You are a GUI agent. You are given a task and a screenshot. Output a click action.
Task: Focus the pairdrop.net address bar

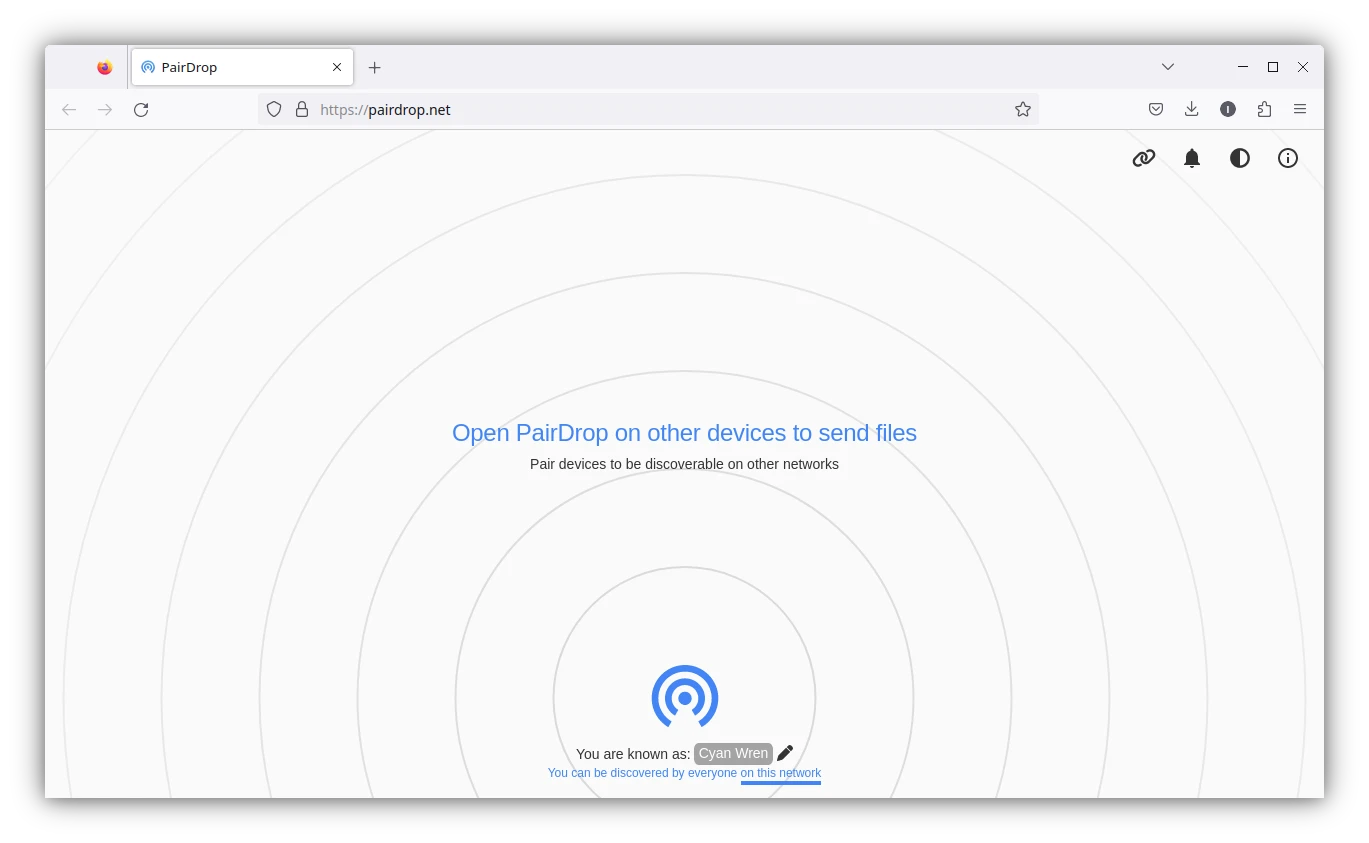click(x=648, y=110)
